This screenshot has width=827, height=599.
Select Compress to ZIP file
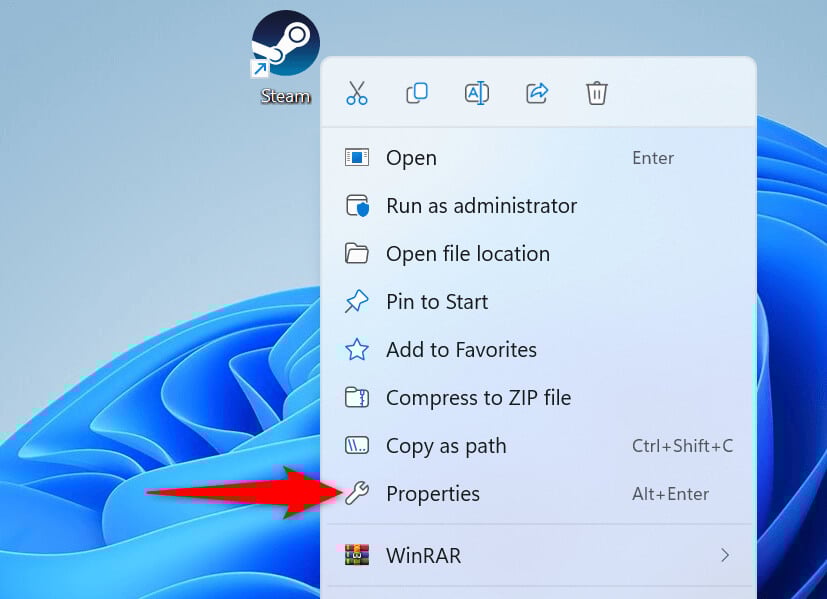click(x=538, y=398)
